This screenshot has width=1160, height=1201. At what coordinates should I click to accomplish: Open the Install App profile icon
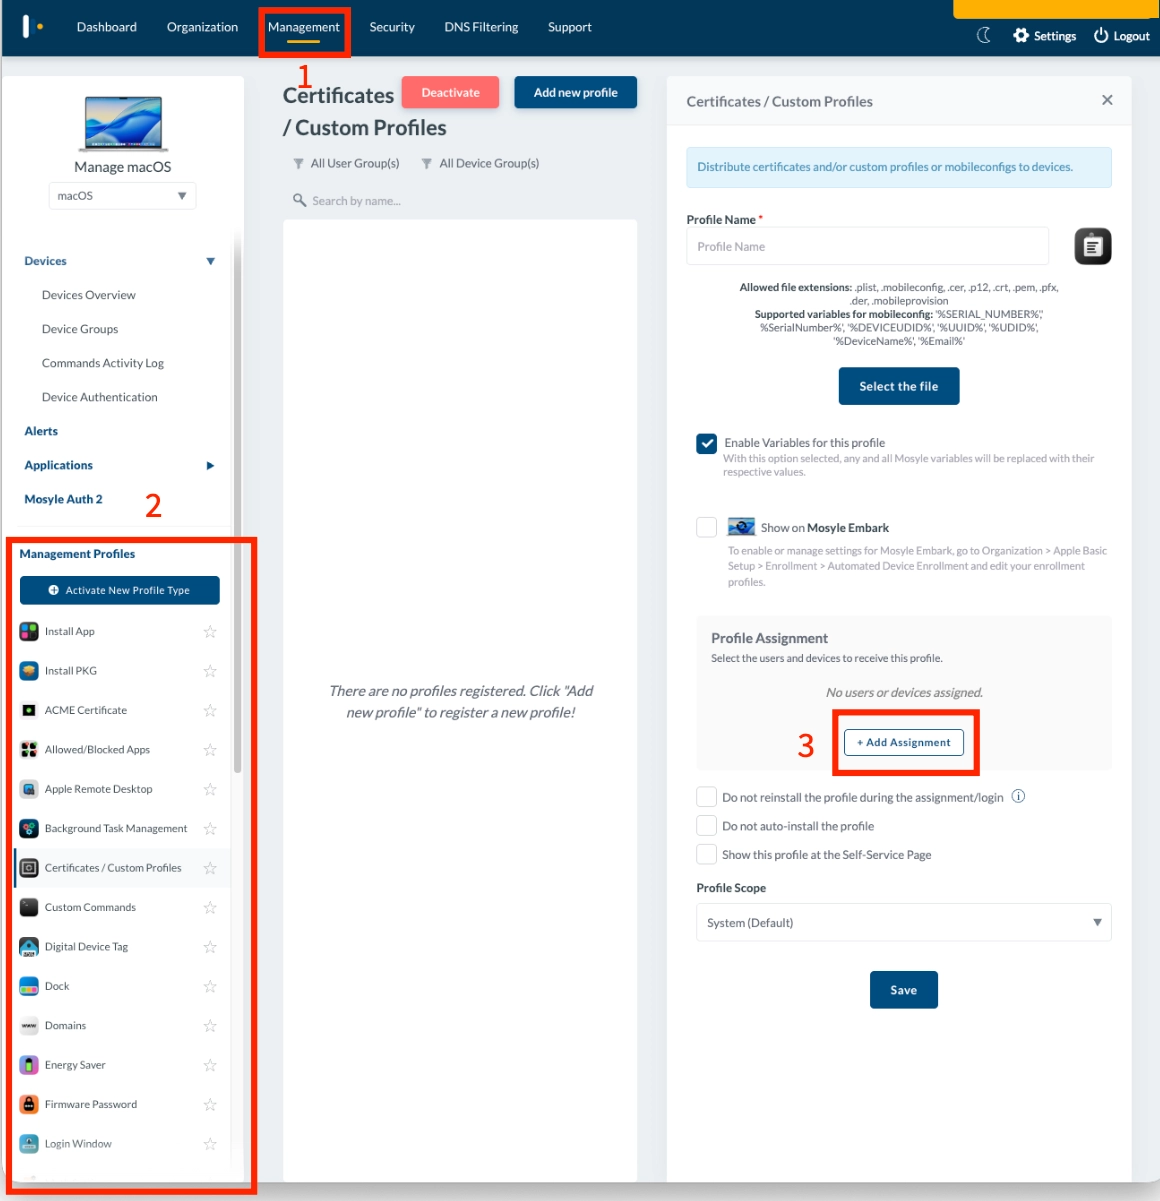(29, 631)
